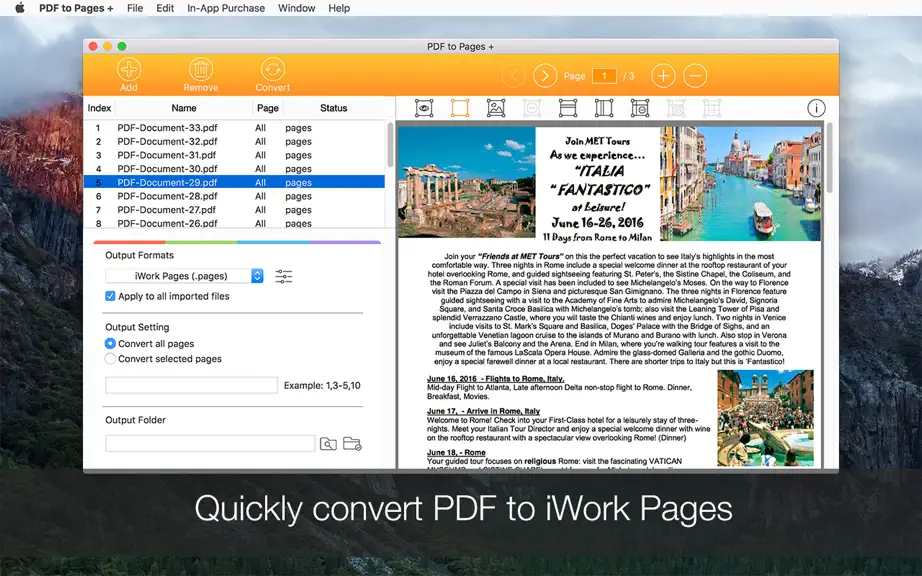Open output format options sliders icon
Image resolution: width=922 pixels, height=576 pixels.
click(x=283, y=276)
